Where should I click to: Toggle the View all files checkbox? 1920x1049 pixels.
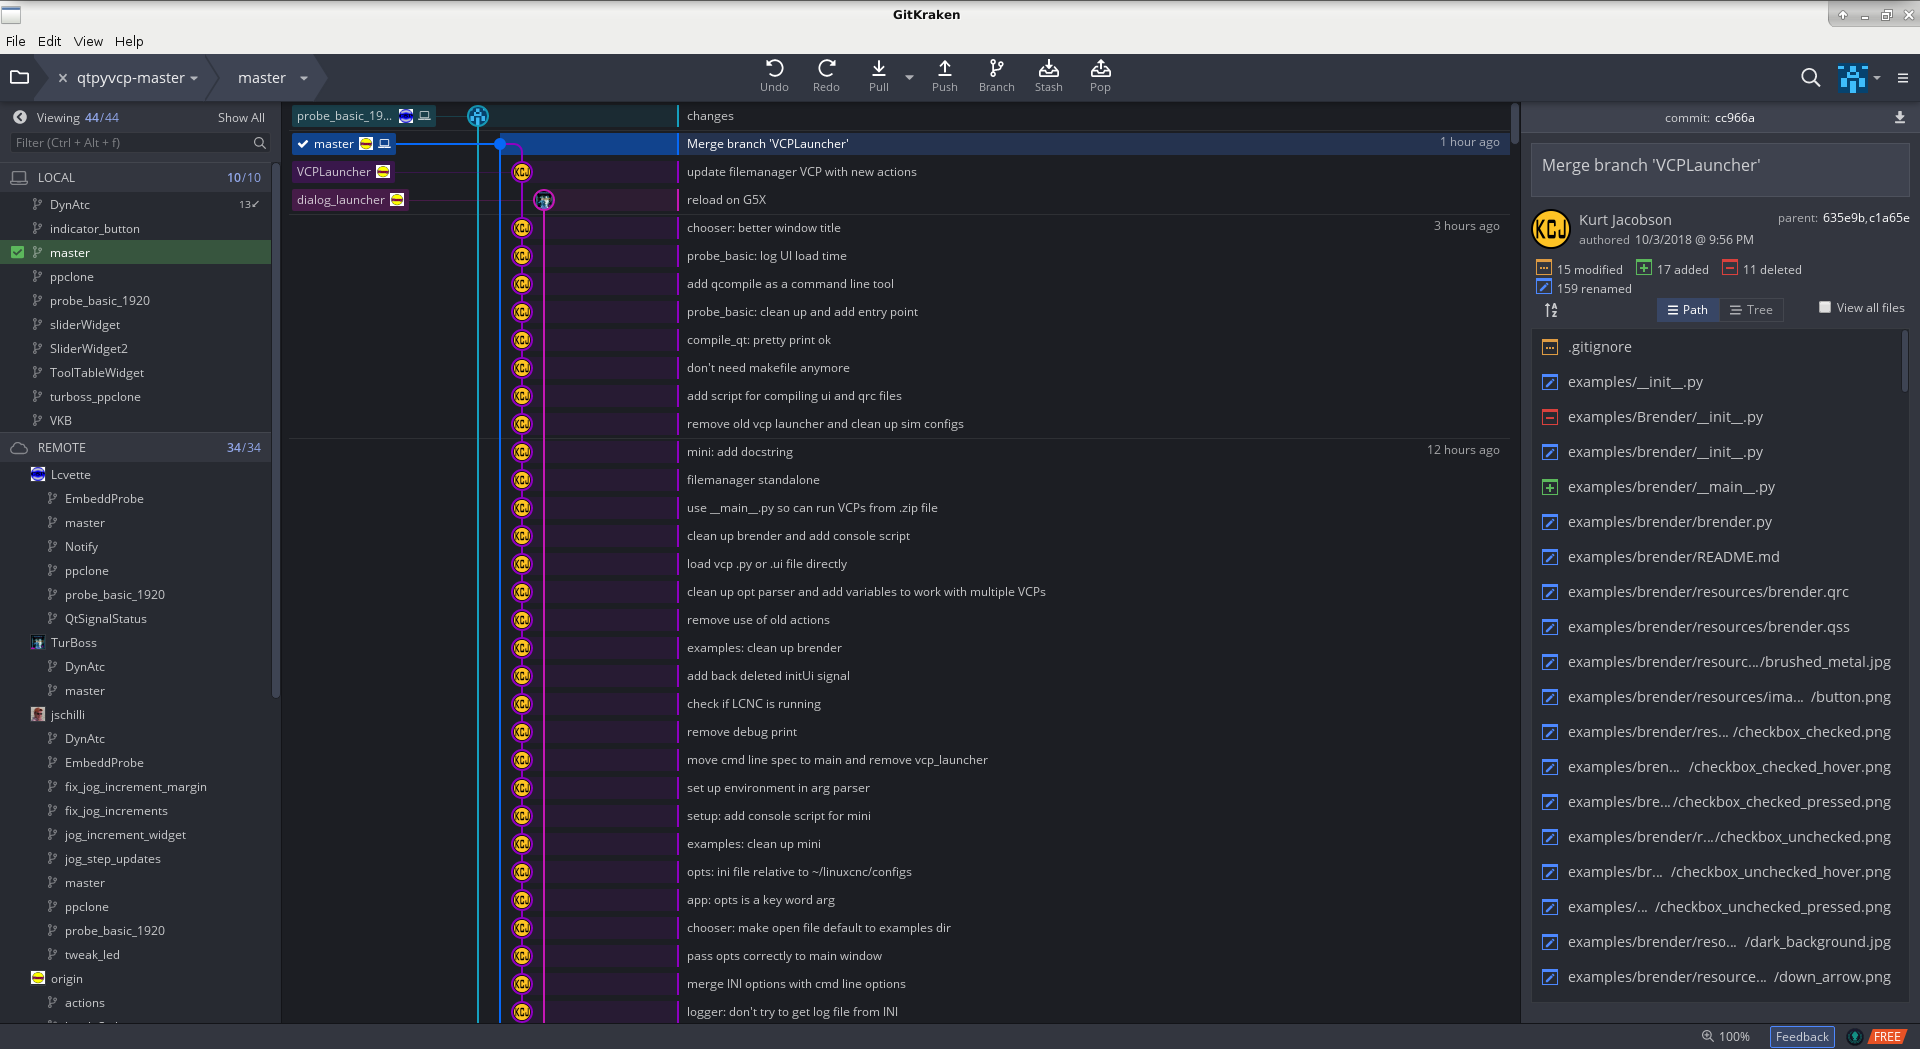click(x=1825, y=307)
